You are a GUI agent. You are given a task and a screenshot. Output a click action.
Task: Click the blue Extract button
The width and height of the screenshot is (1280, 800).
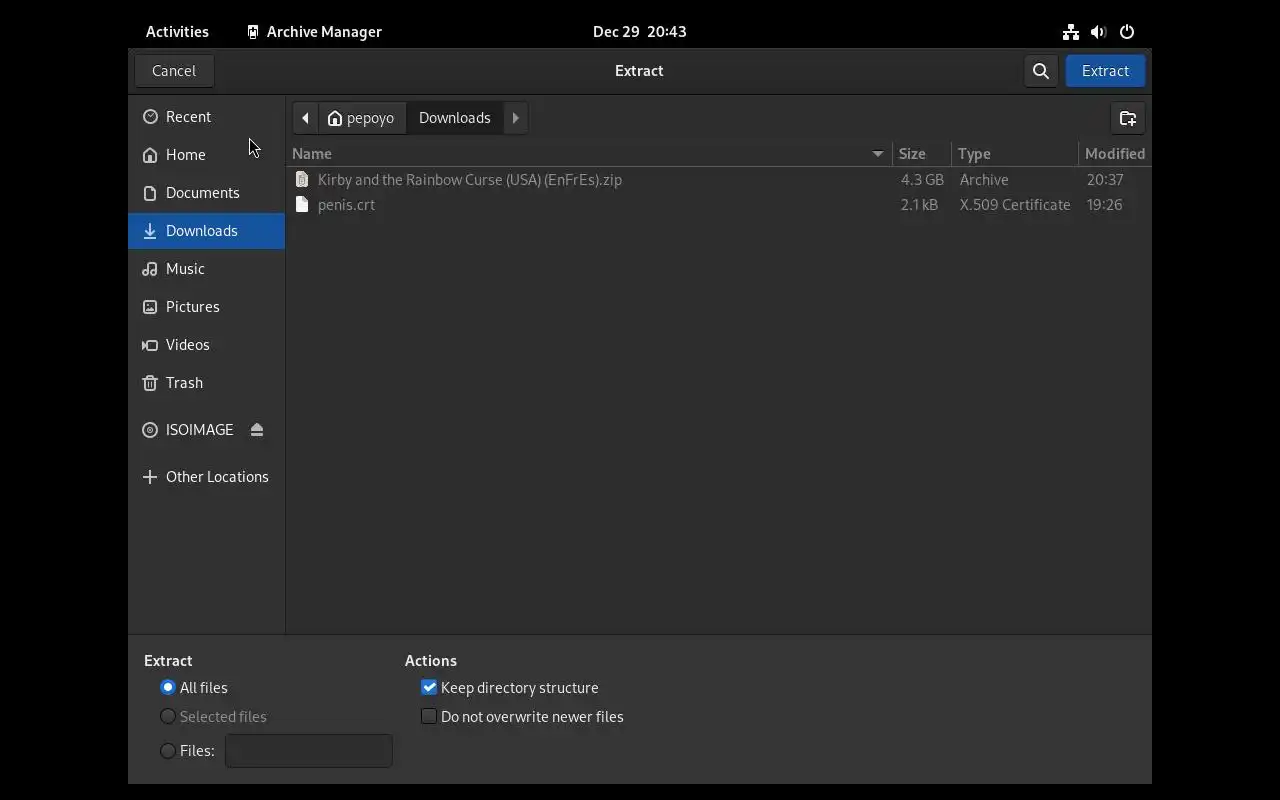pos(1105,71)
